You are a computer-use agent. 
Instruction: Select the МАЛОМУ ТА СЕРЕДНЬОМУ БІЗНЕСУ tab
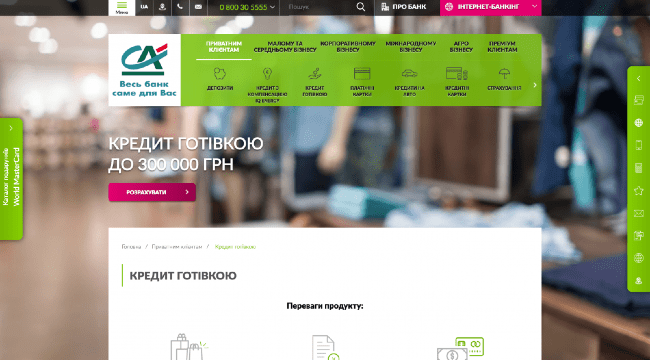(285, 46)
